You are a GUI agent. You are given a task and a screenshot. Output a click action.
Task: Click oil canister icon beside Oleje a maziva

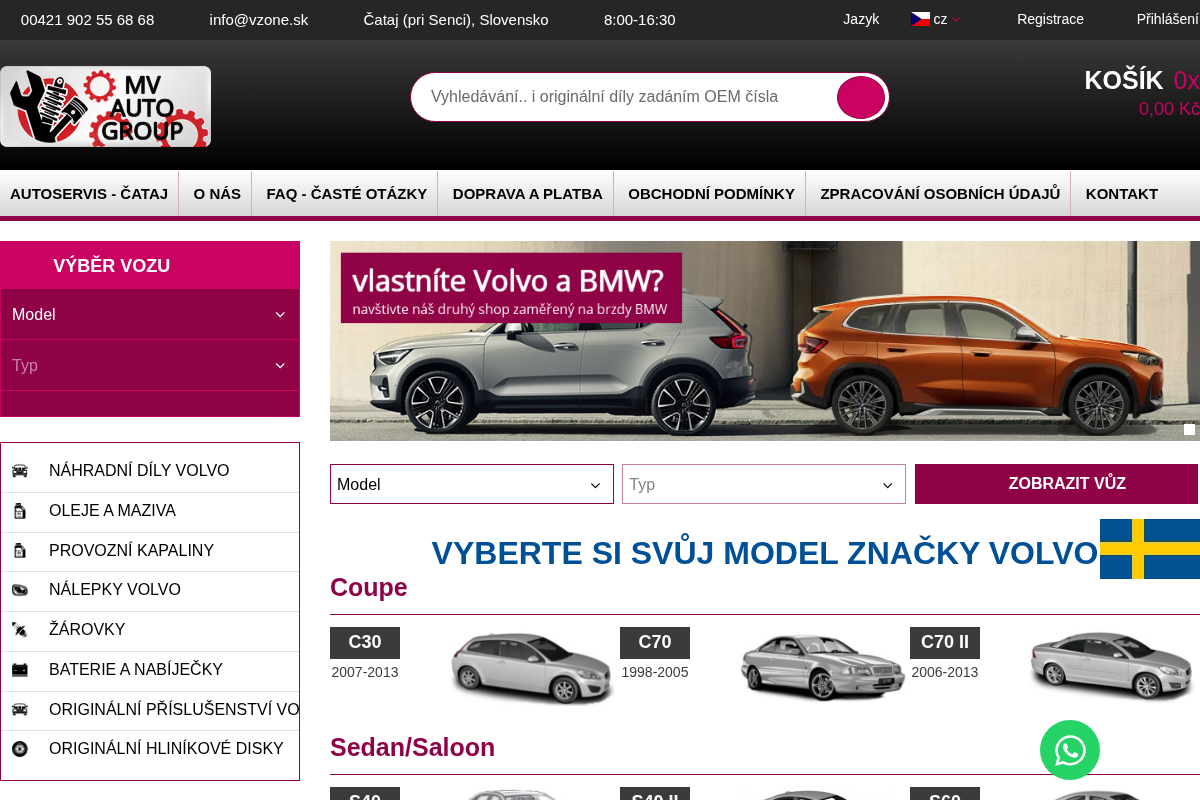click(20, 511)
